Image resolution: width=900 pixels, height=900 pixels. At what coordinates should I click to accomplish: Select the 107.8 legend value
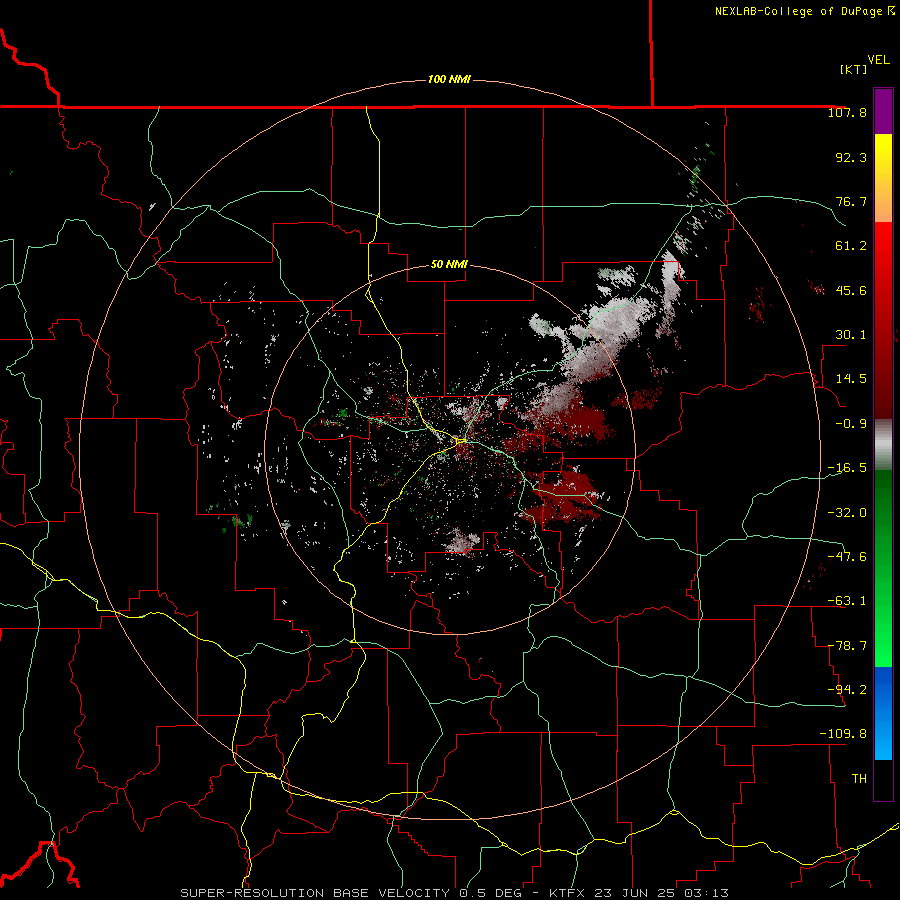pyautogui.click(x=847, y=112)
